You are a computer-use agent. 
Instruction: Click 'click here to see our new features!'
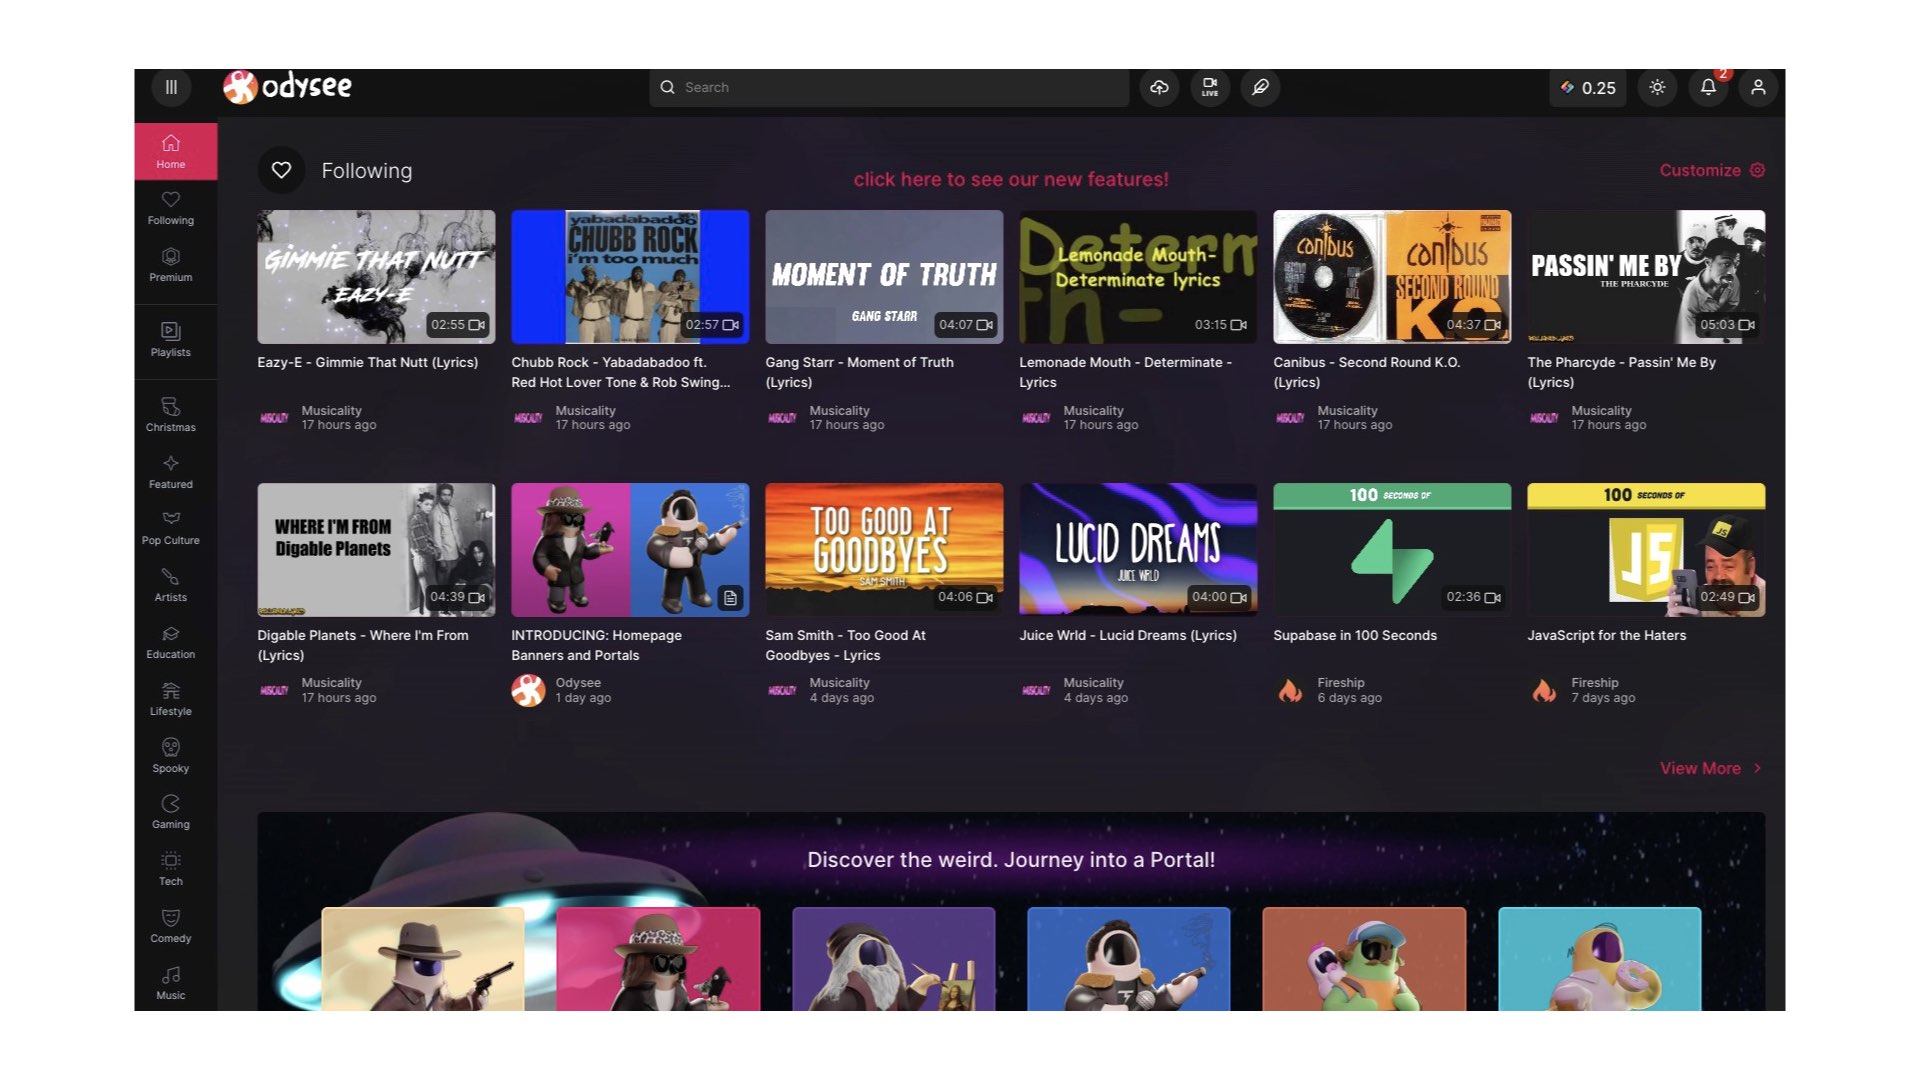1011,179
